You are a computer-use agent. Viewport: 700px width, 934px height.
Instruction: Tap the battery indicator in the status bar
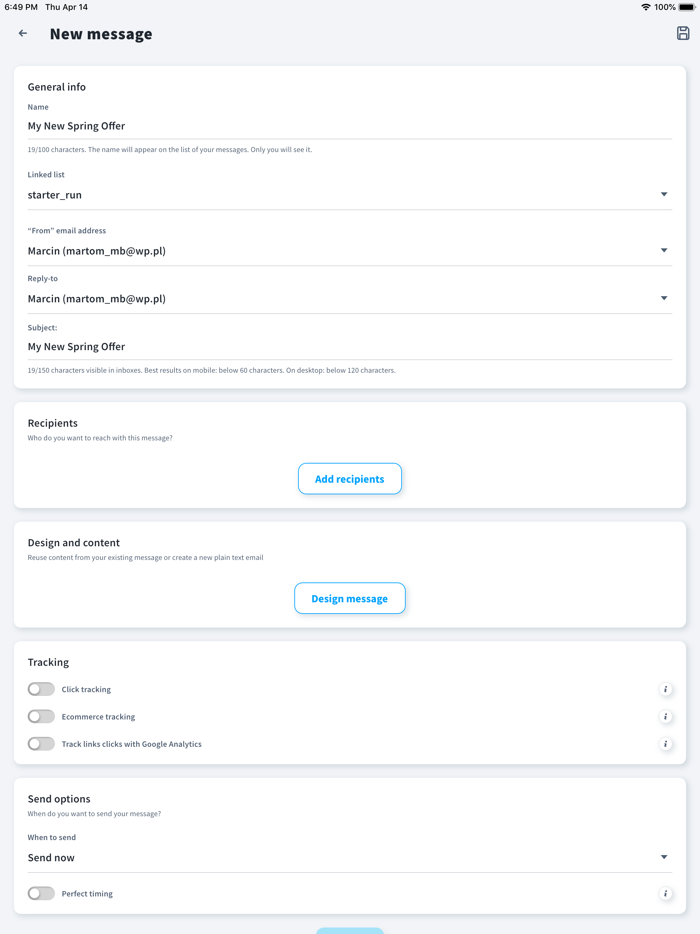688,5
